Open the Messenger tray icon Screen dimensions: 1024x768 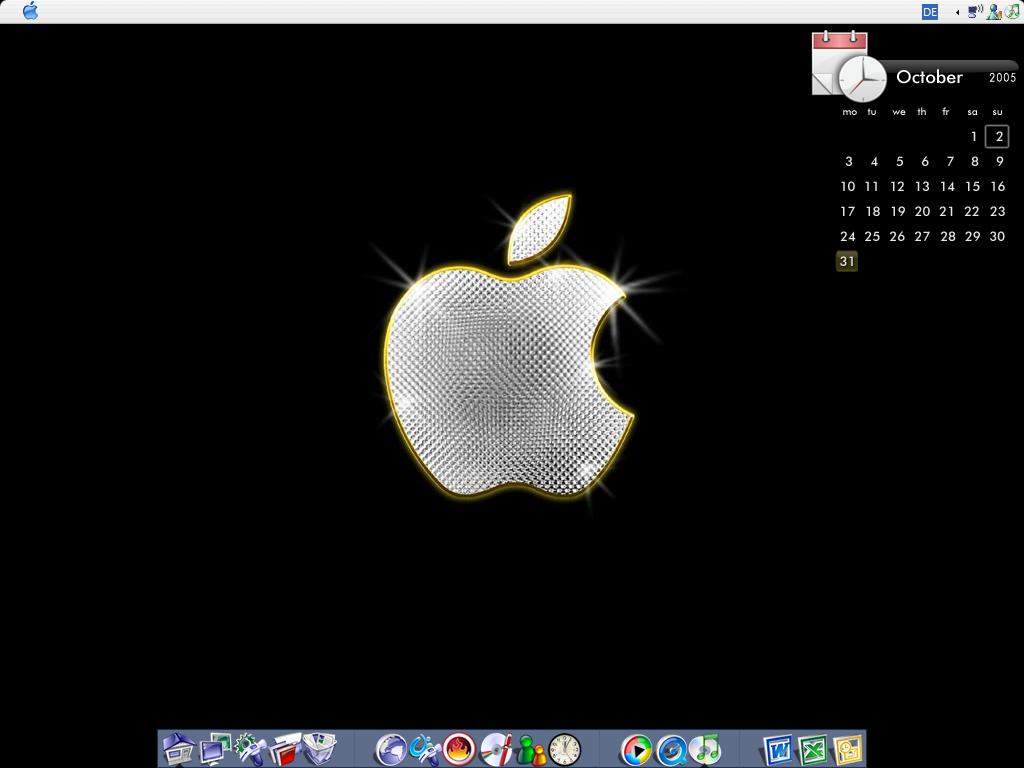pyautogui.click(x=994, y=12)
